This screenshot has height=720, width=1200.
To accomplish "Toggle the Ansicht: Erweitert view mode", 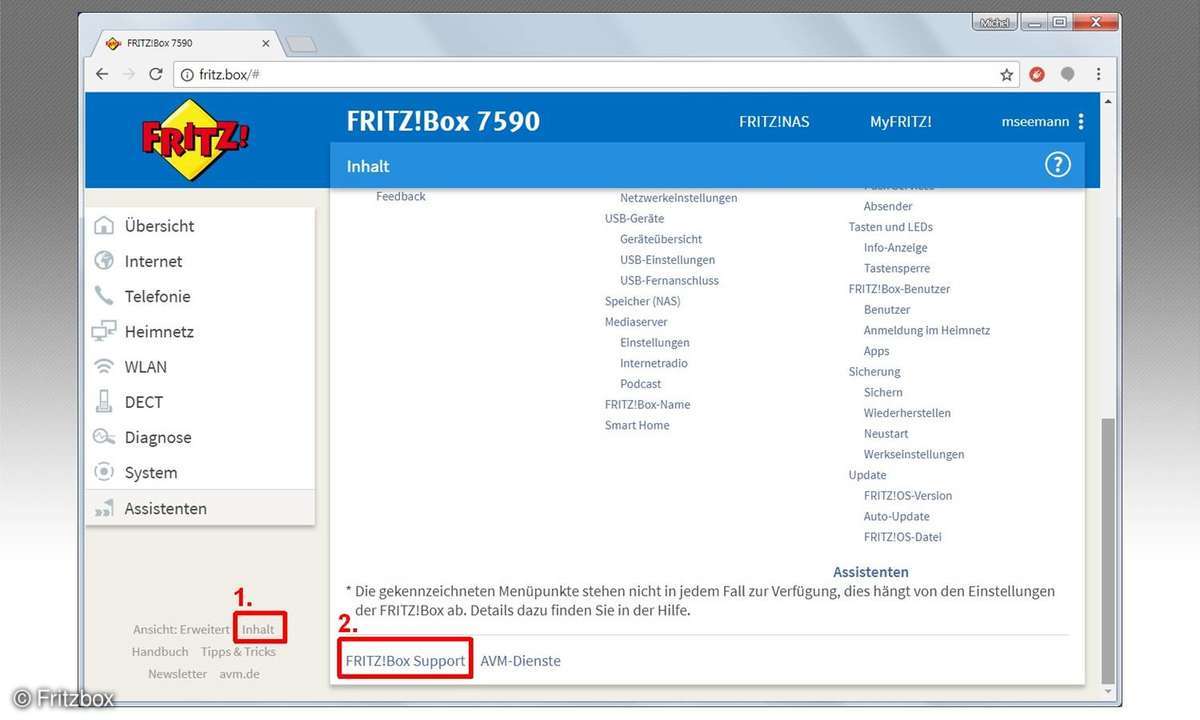I will tap(181, 630).
